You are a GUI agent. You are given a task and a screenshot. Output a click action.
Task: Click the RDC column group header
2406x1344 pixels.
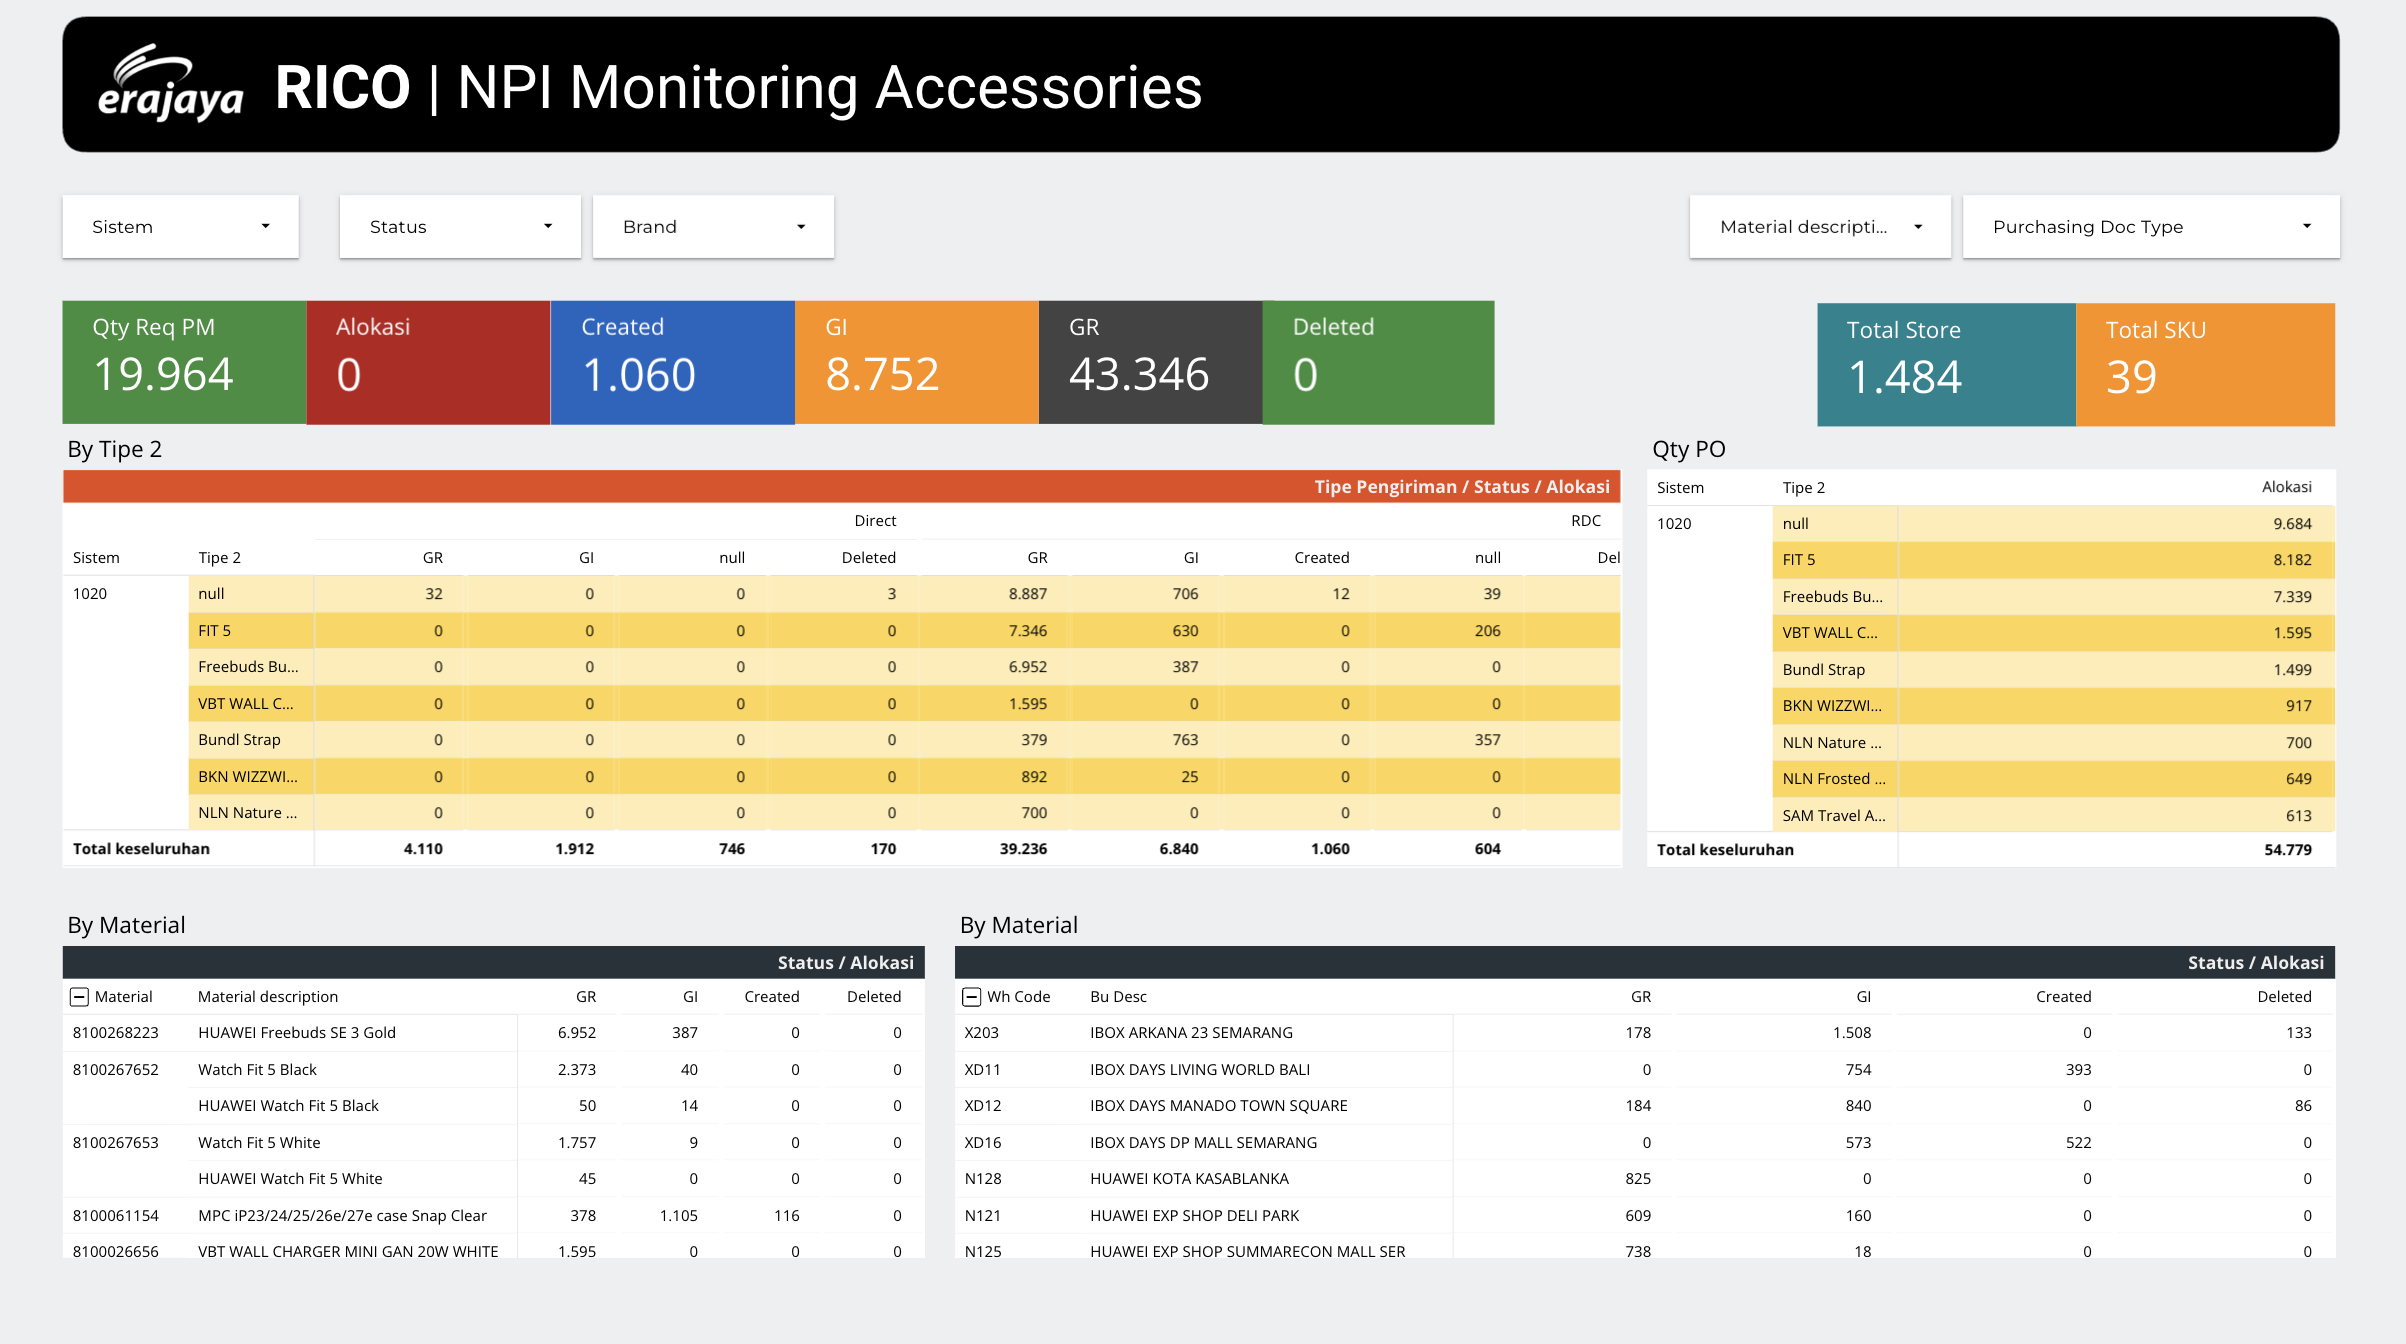tap(1585, 521)
